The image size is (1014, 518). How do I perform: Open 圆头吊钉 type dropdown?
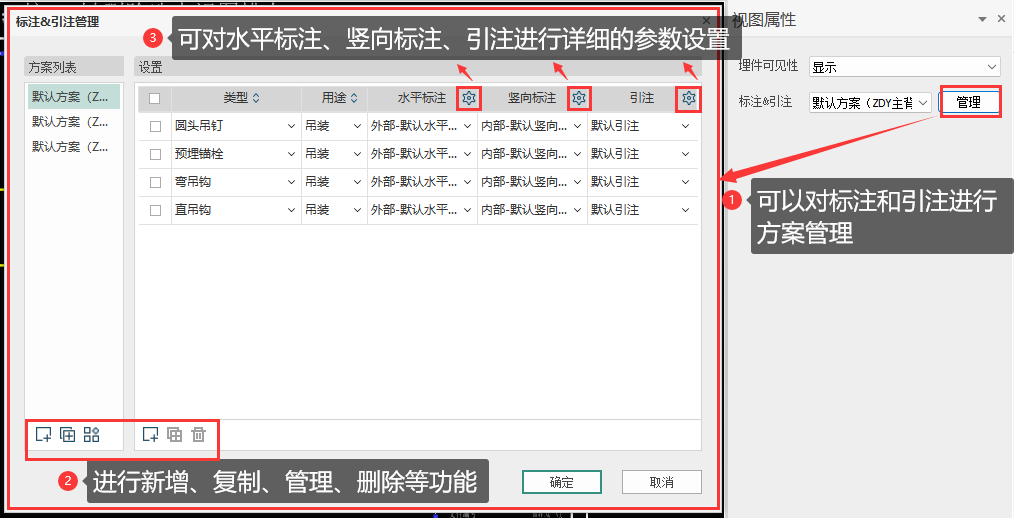coord(291,127)
